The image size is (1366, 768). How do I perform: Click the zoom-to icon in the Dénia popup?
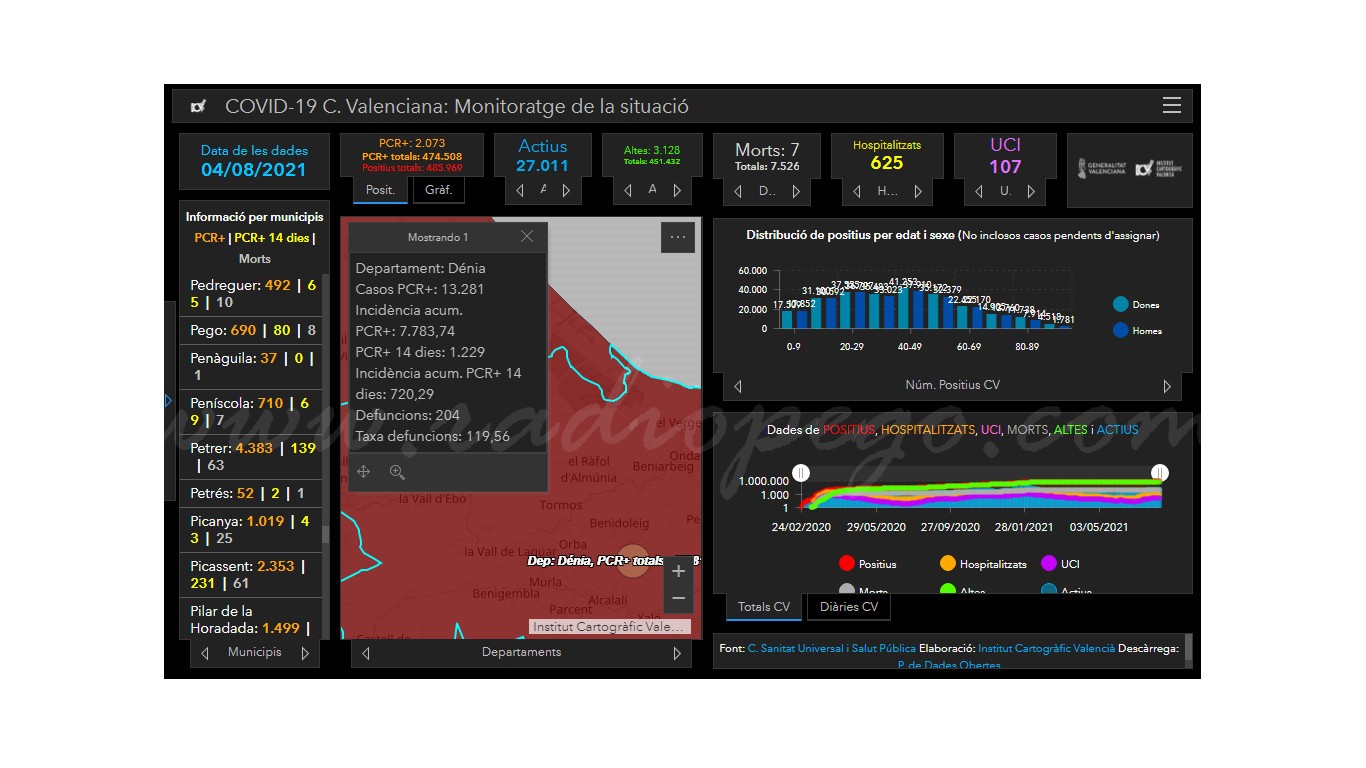pos(397,472)
